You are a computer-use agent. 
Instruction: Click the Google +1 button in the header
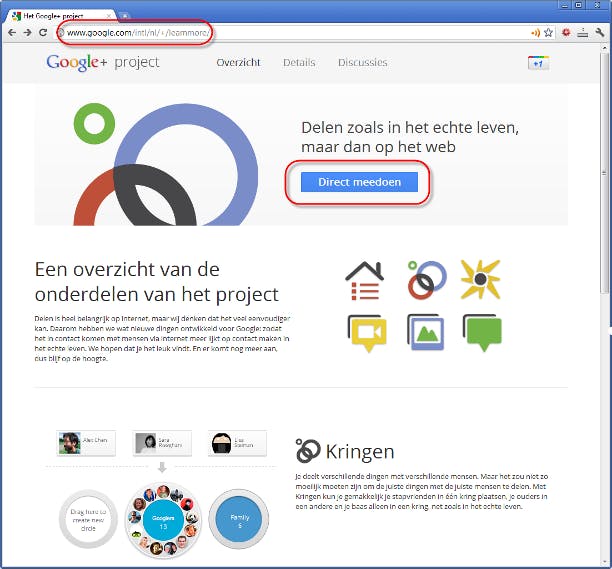click(538, 63)
